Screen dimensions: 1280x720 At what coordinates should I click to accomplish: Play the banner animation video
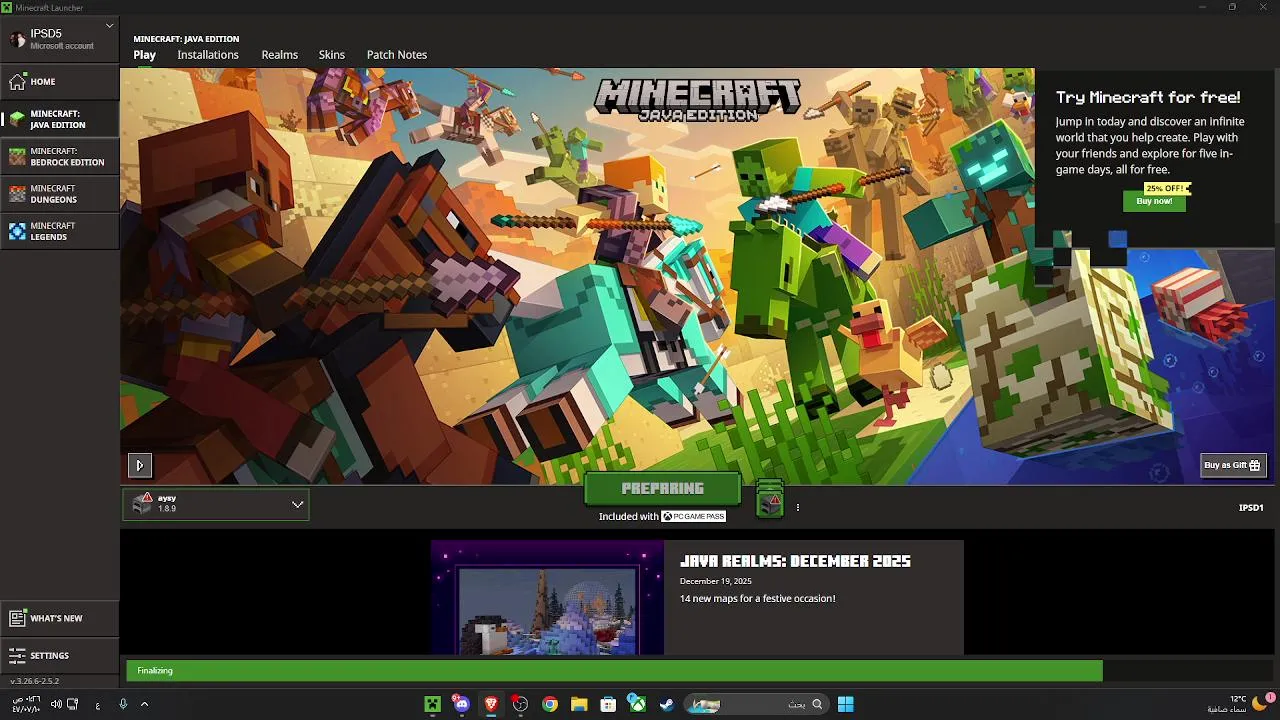click(139, 465)
